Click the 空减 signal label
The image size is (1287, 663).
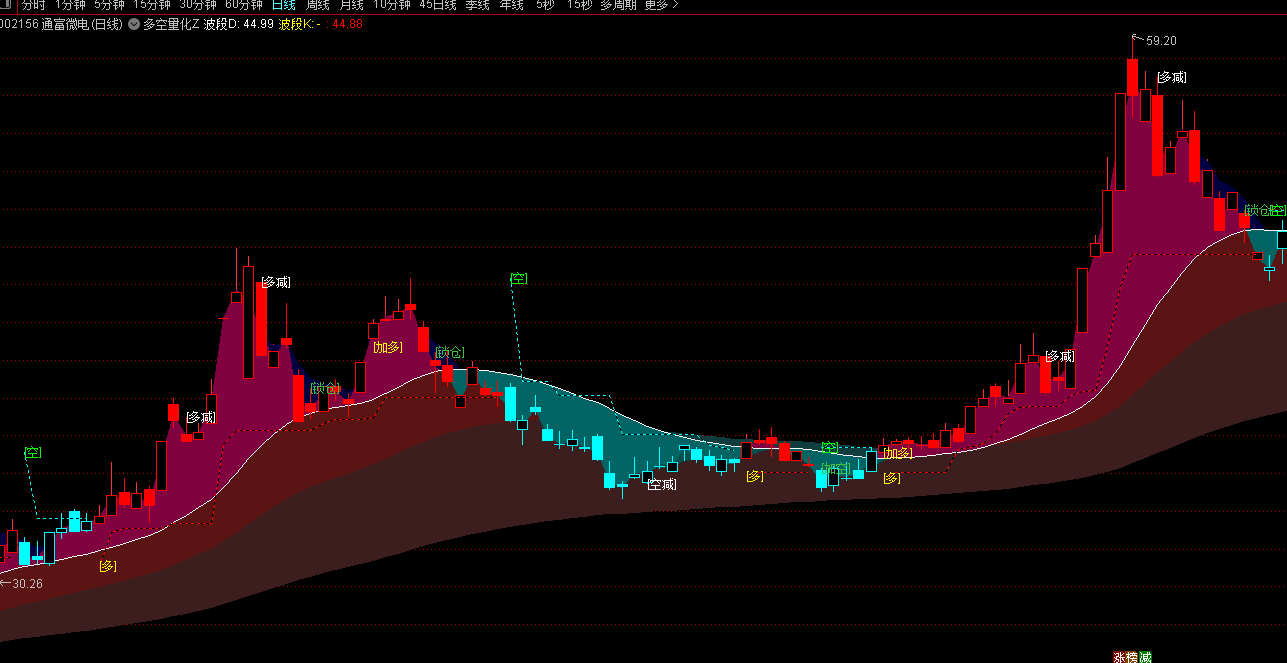tap(661, 485)
